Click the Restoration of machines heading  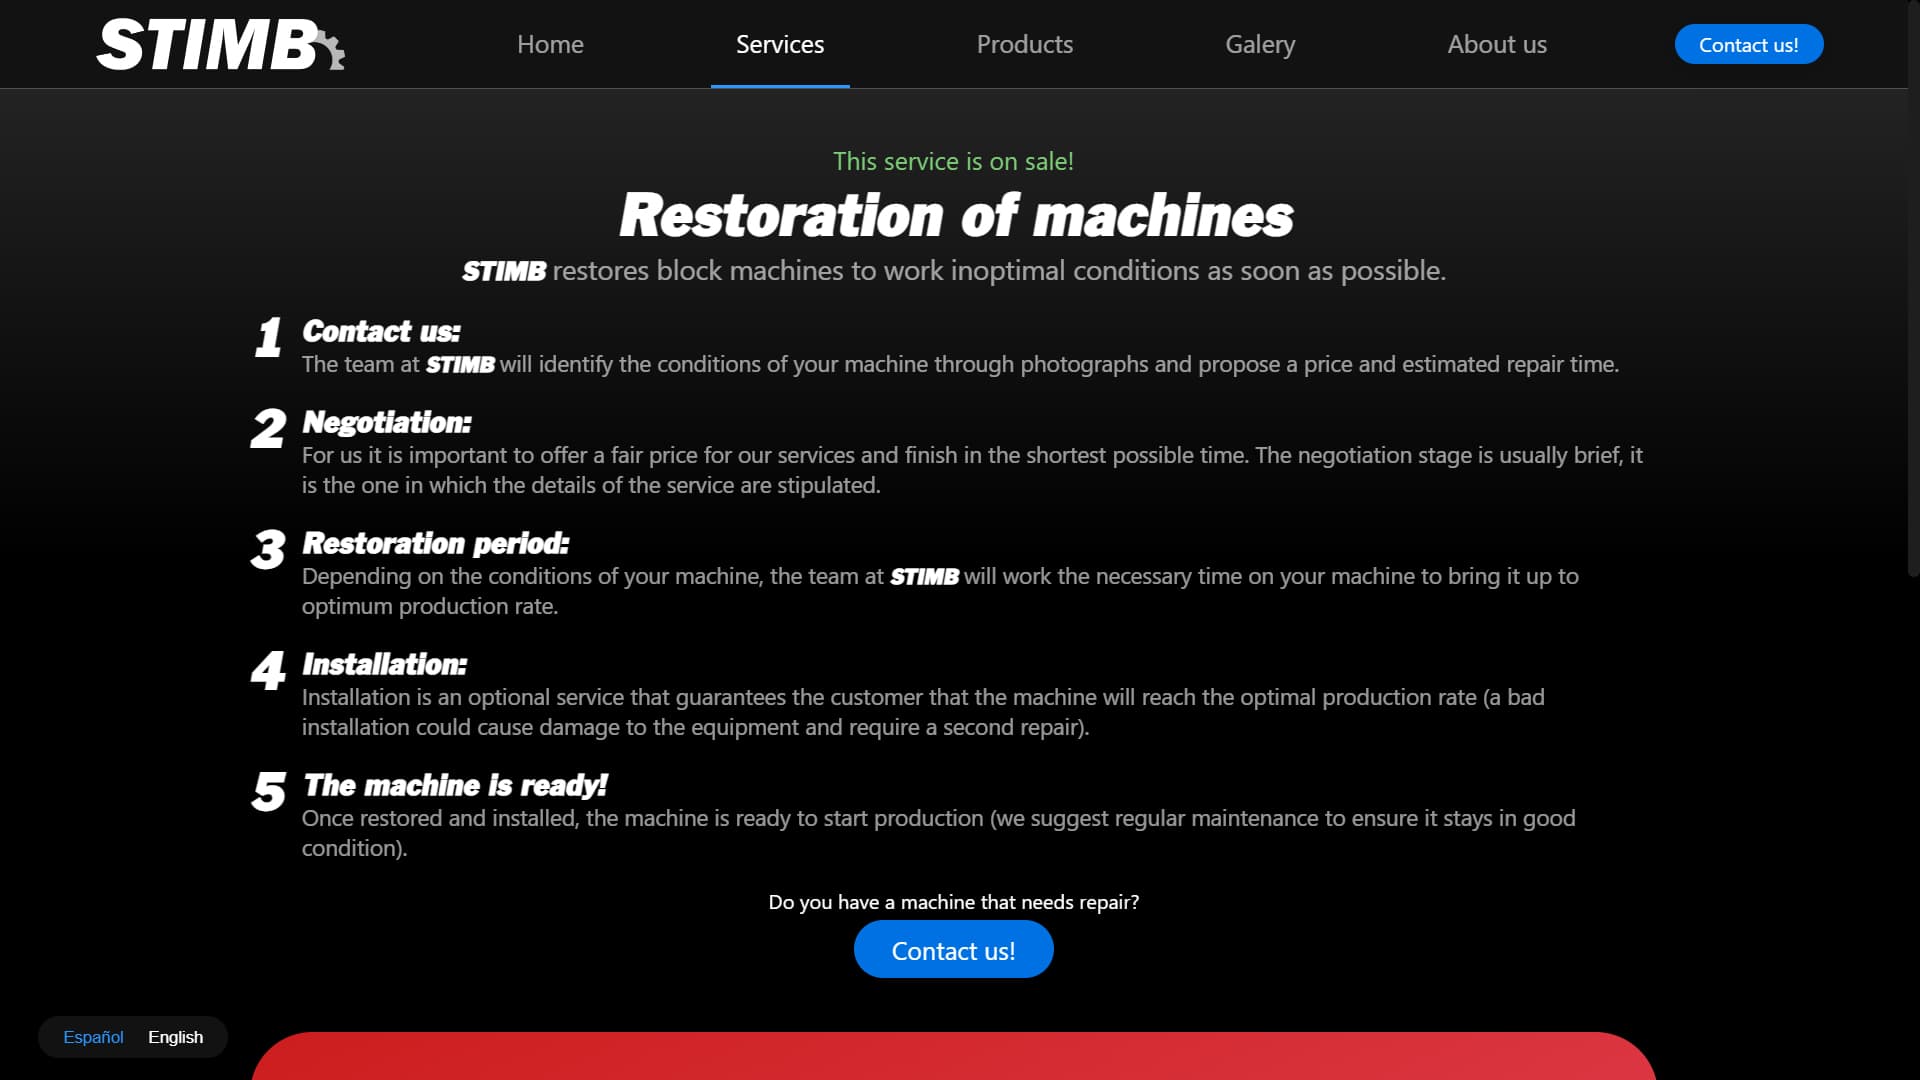955,216
